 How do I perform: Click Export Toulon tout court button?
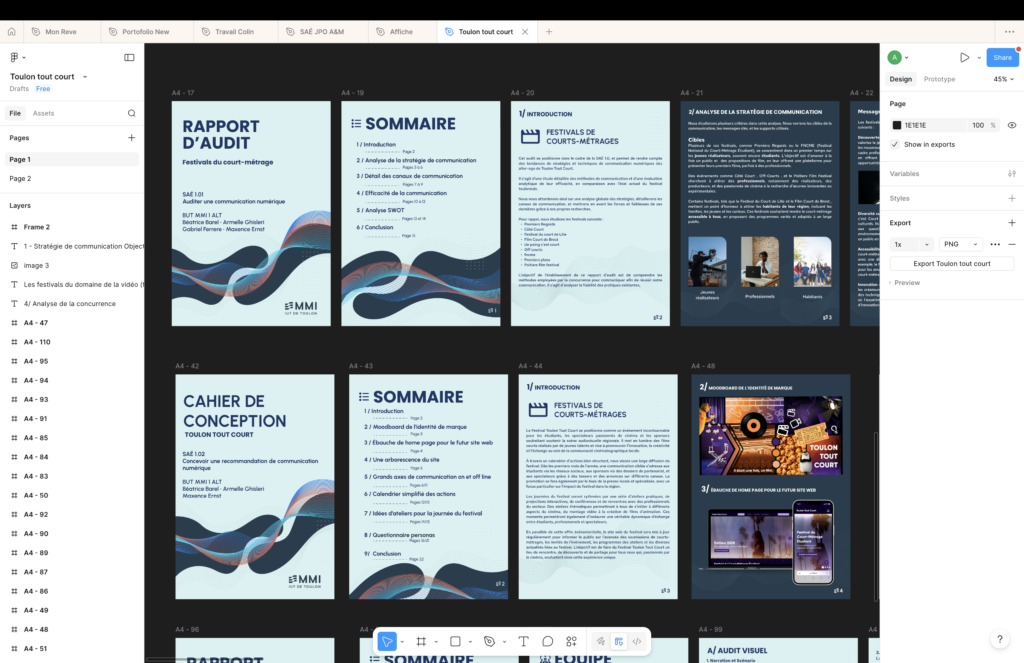(952, 263)
